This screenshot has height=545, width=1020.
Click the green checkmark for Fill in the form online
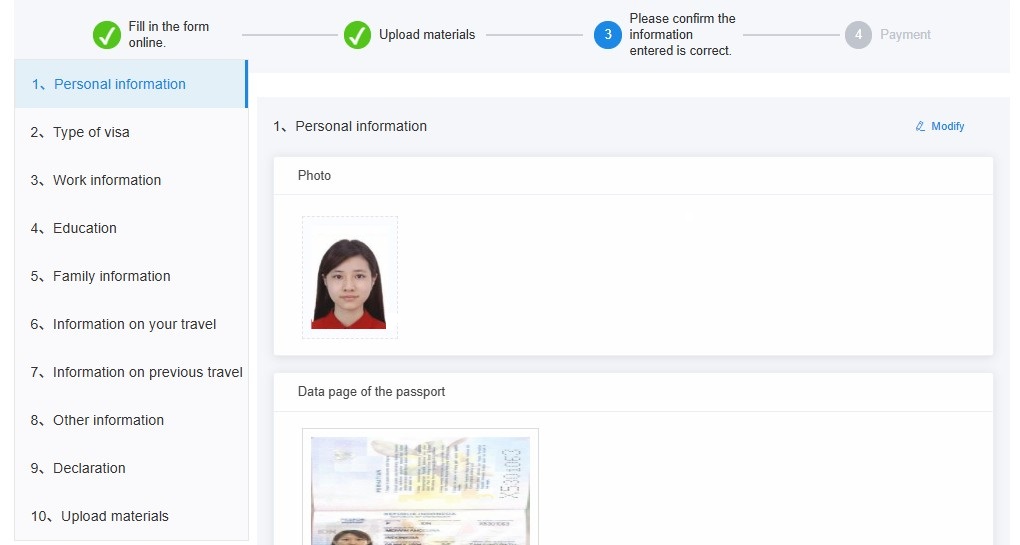(x=107, y=35)
